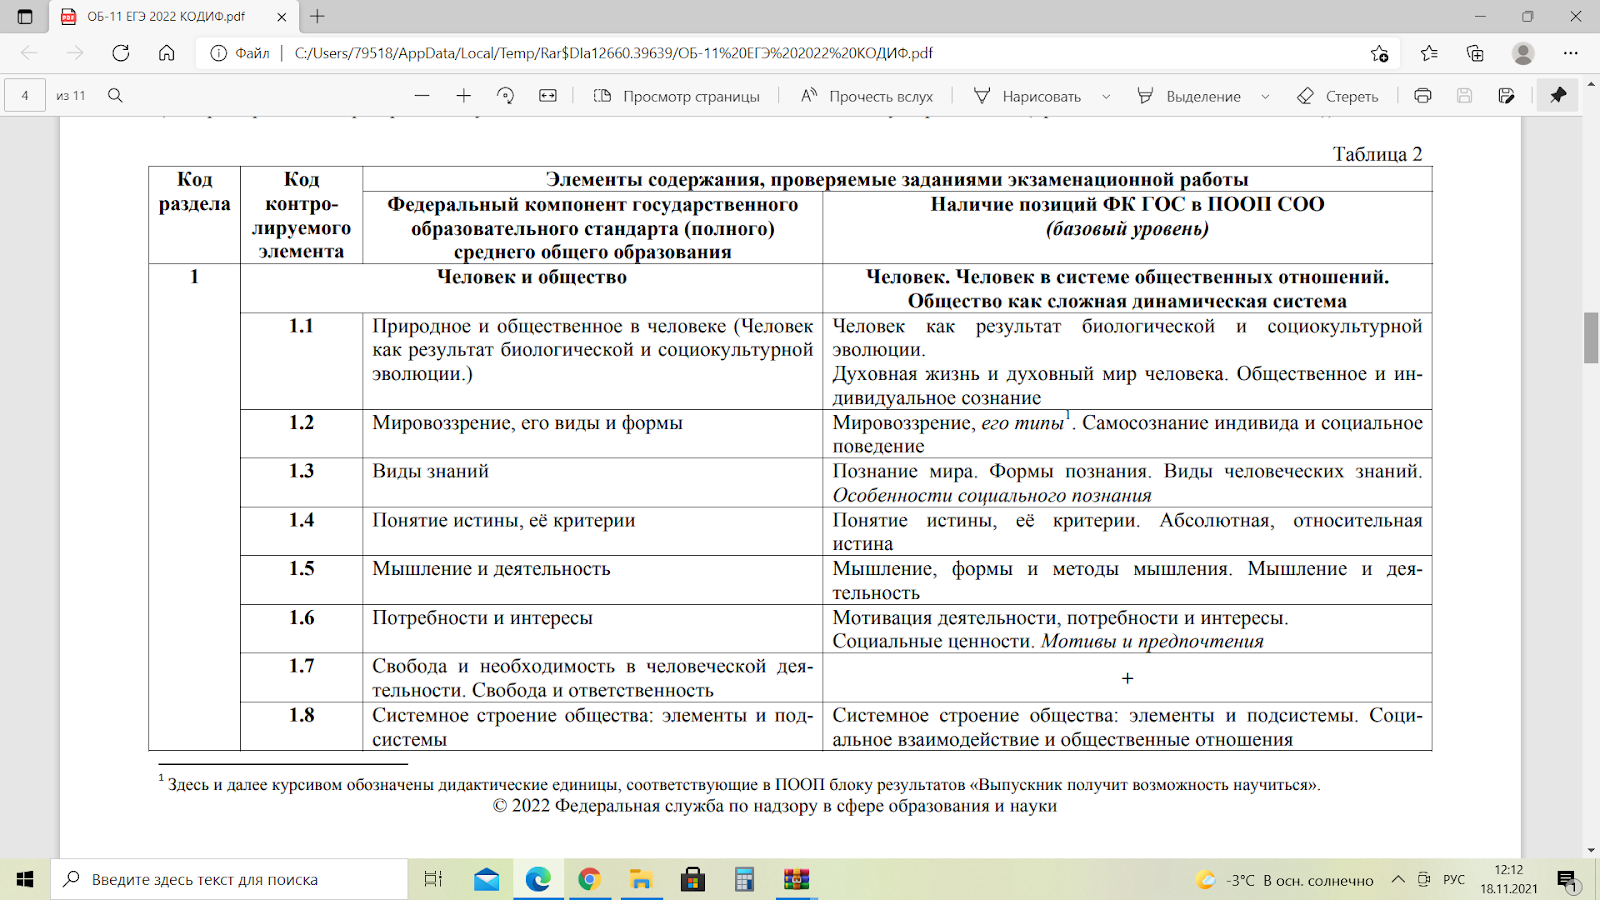This screenshot has width=1600, height=900.
Task: Click the Windows taskbar search box
Action: click(x=229, y=879)
